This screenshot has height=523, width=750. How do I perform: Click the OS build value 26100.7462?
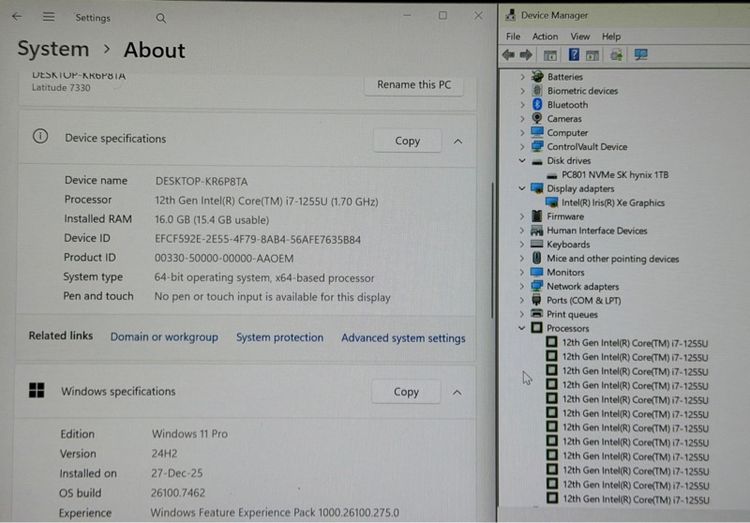(178, 492)
